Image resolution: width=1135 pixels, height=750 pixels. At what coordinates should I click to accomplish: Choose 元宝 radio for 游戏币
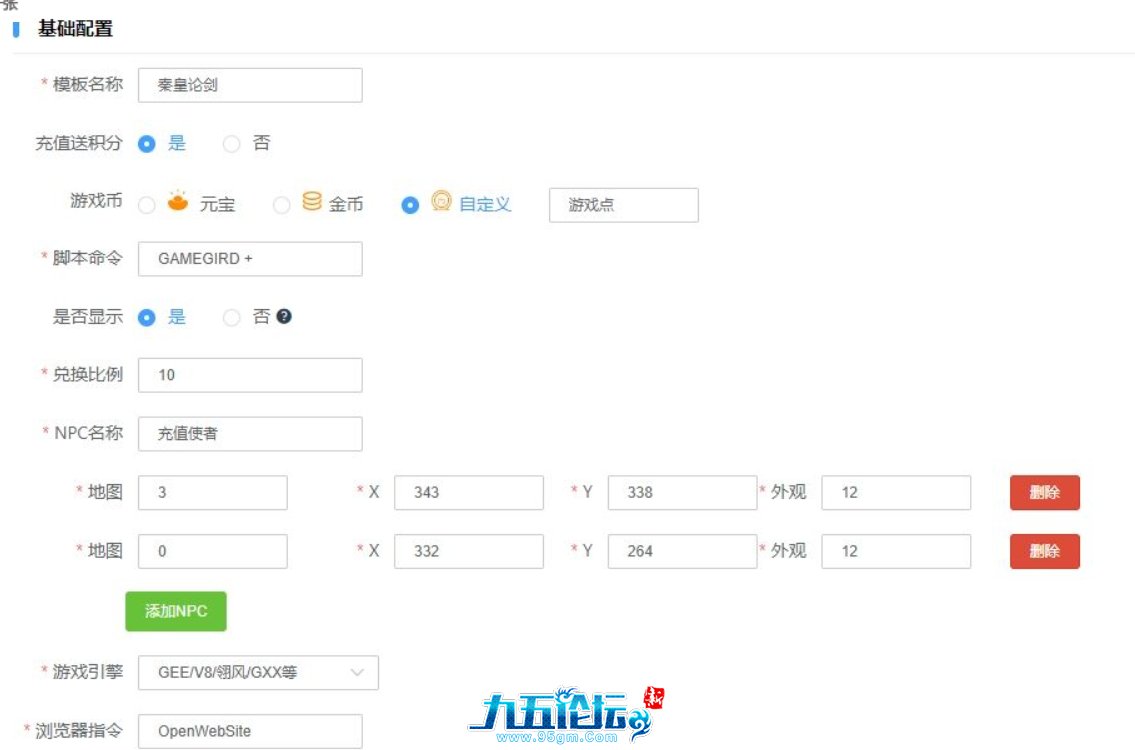point(147,205)
